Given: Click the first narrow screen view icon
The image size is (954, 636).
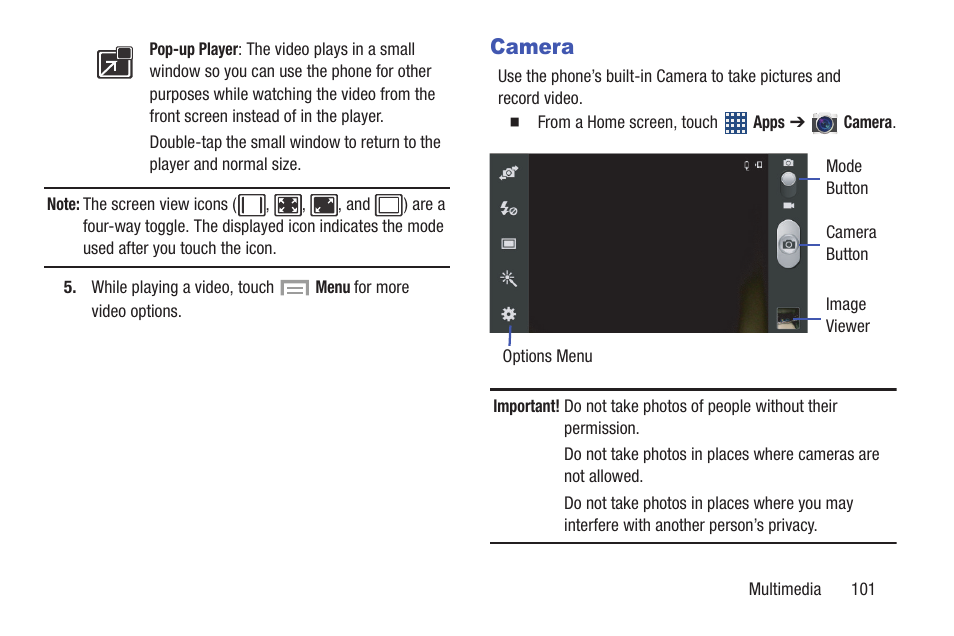Looking at the screenshot, I should (x=252, y=205).
